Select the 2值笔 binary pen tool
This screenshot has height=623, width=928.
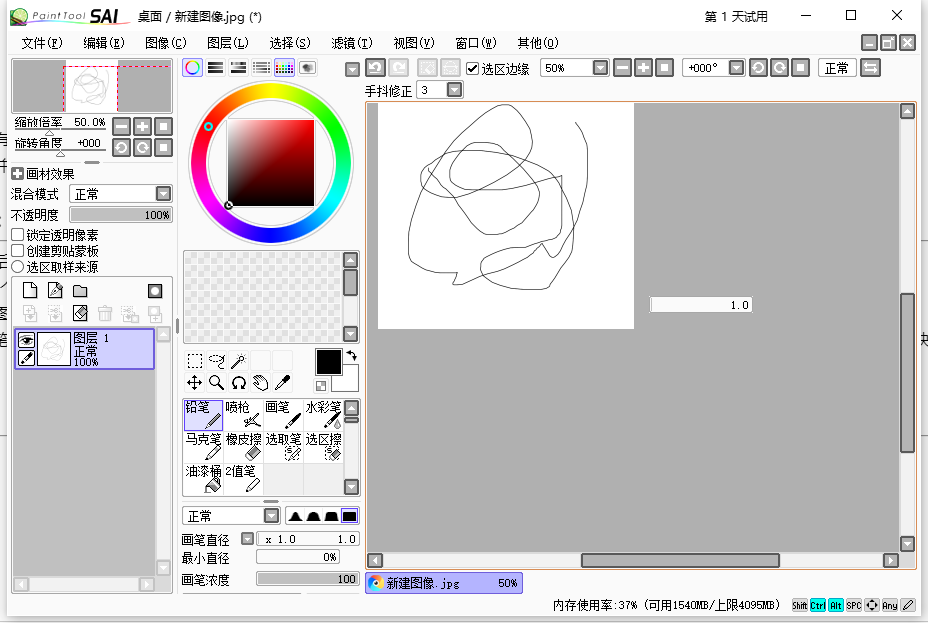point(243,479)
